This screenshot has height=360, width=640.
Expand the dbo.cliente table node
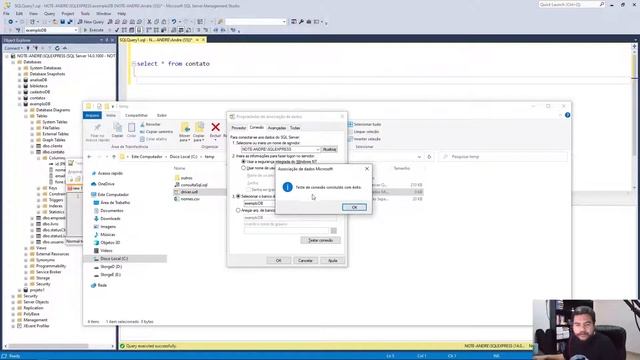[x=32, y=146]
